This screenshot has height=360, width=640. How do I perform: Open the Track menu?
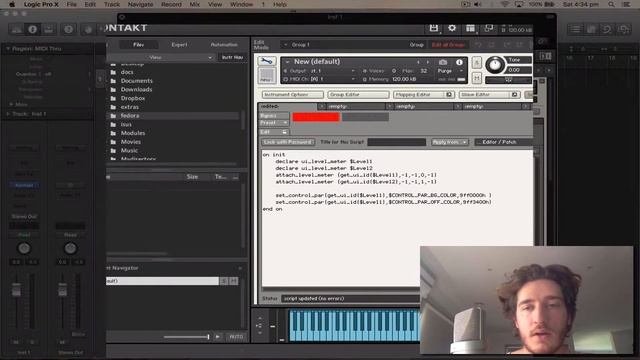pos(112,4)
